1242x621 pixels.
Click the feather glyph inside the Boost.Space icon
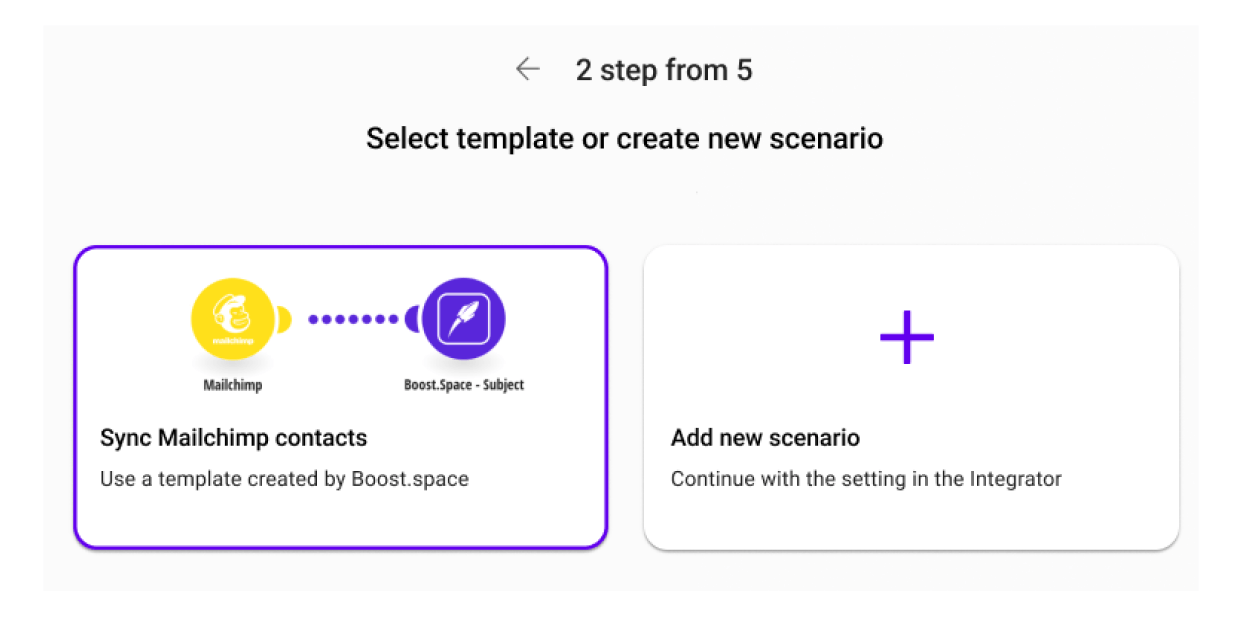tap(464, 318)
